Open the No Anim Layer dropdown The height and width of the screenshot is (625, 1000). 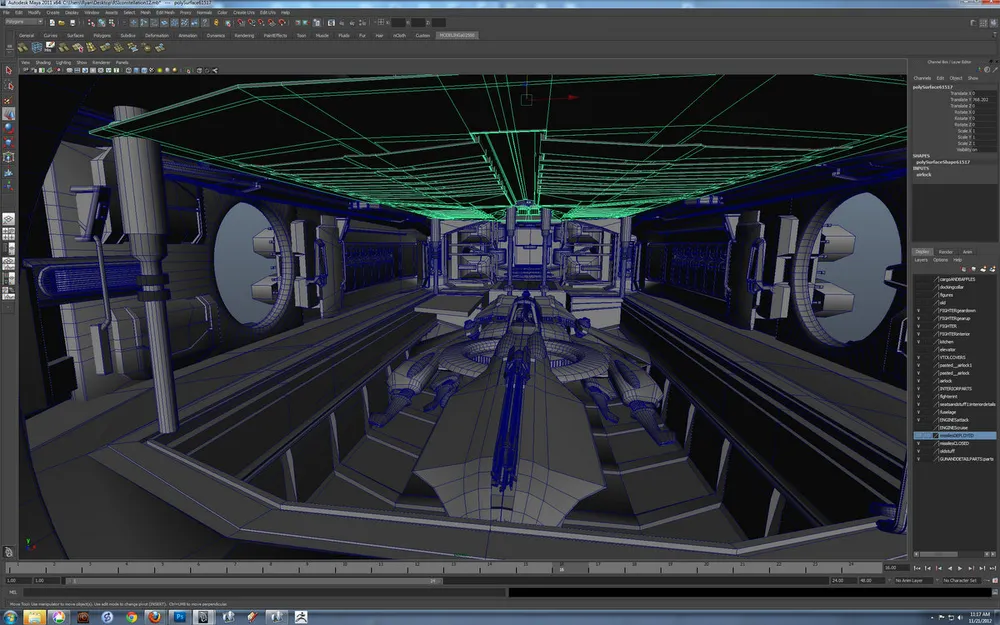click(916, 580)
